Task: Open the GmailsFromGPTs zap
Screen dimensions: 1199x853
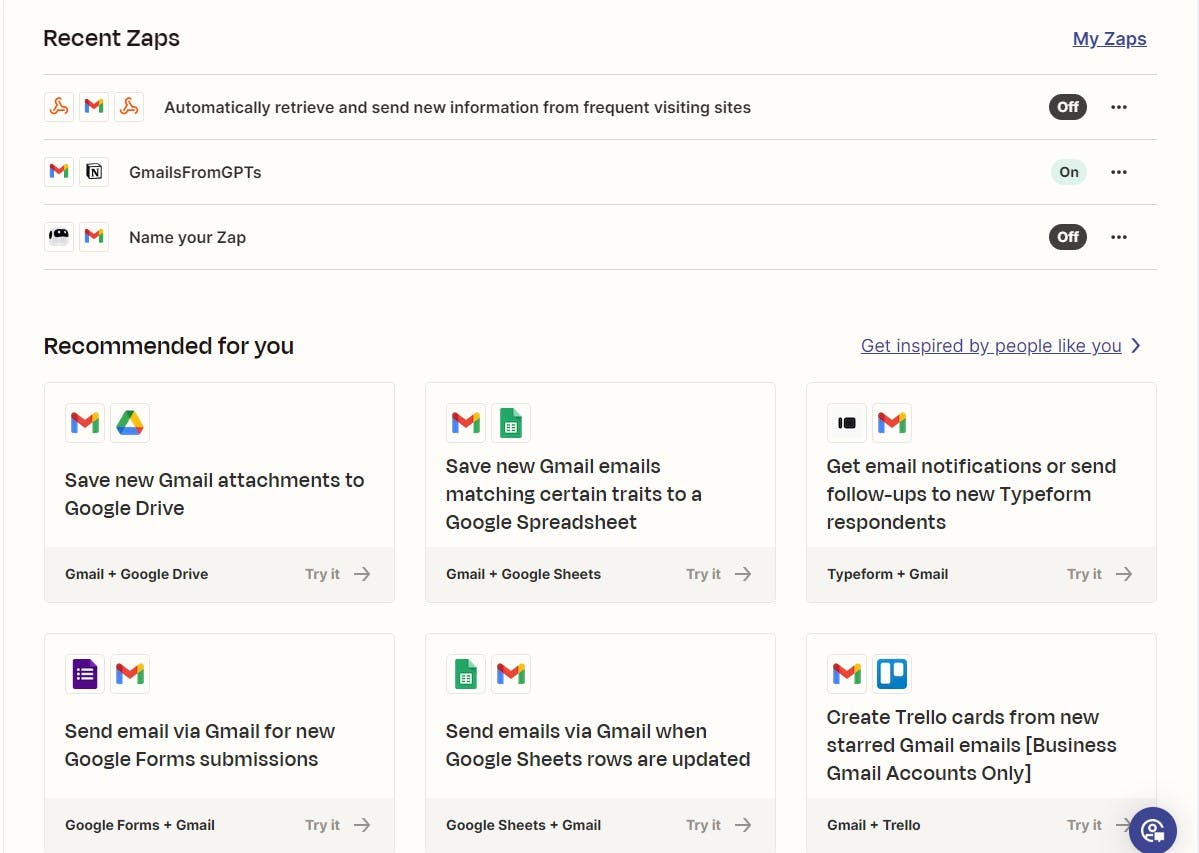Action: tap(195, 173)
